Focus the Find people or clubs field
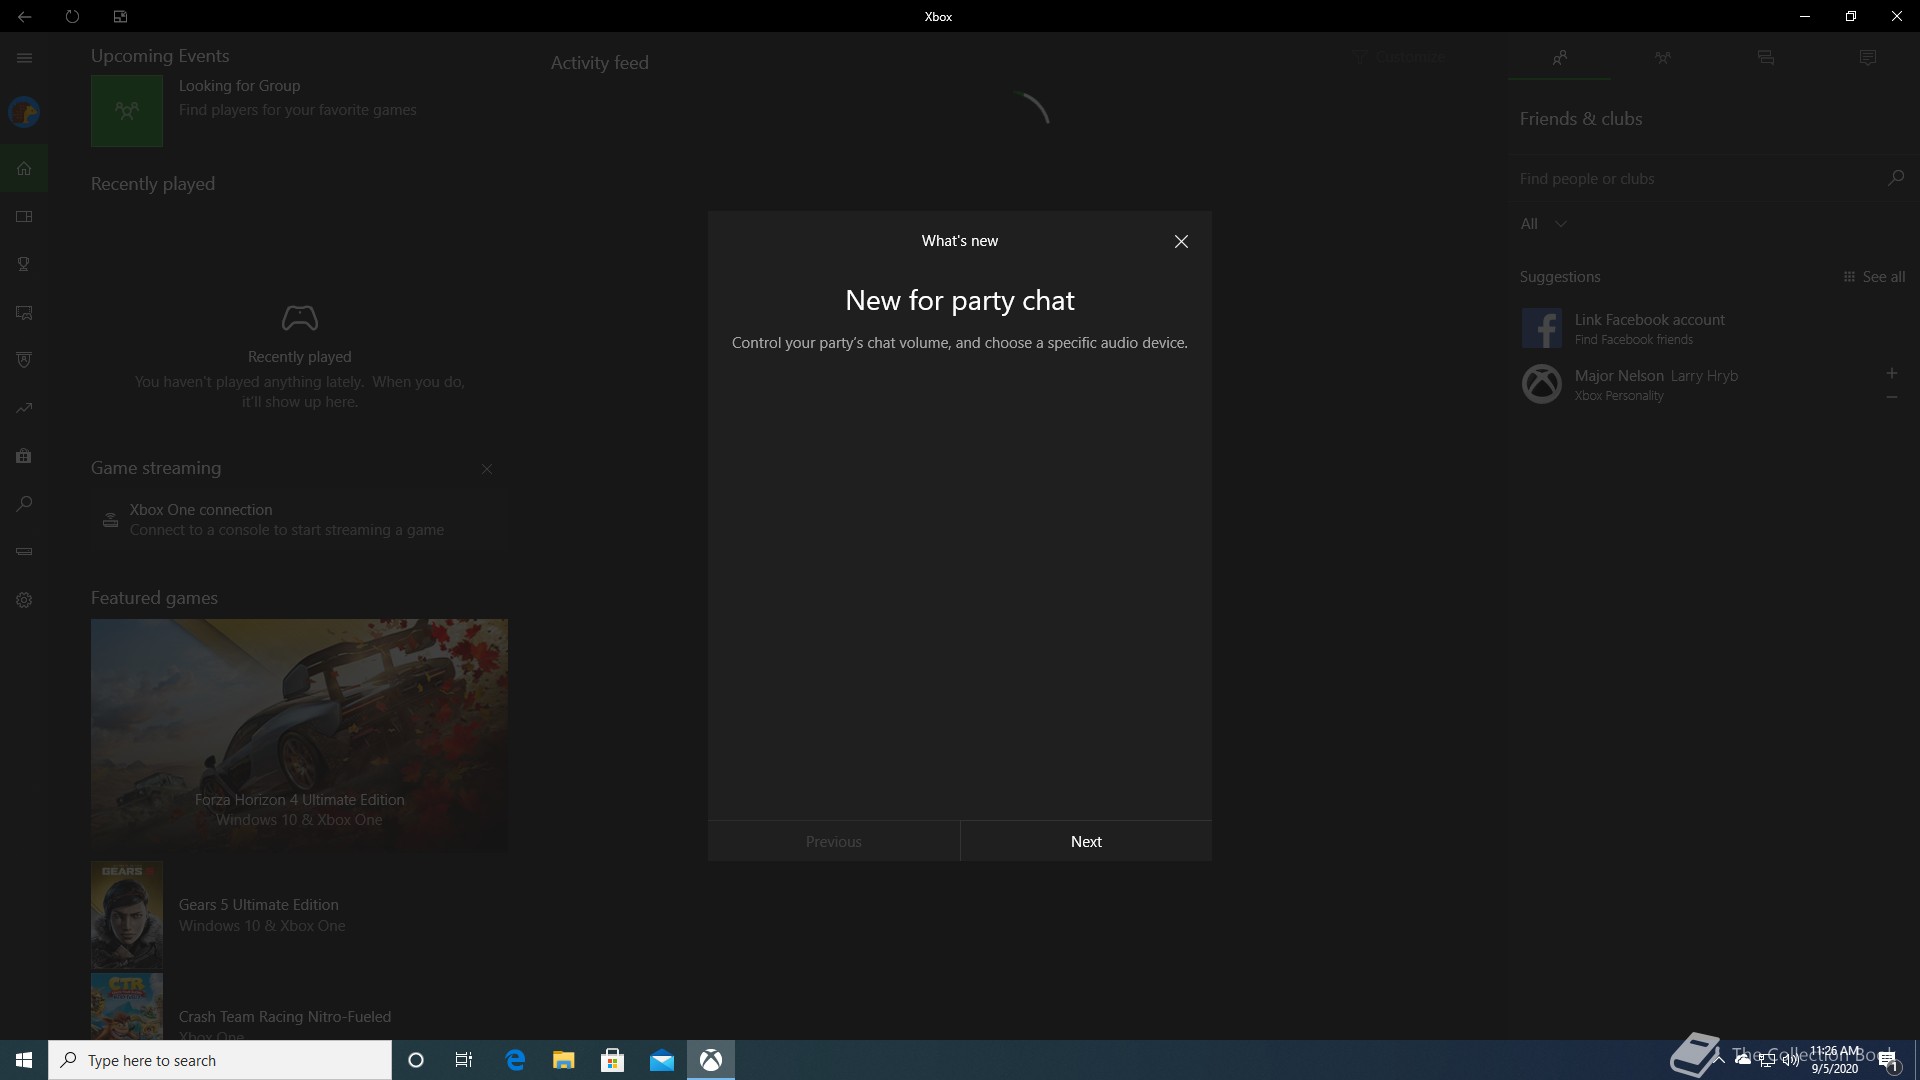This screenshot has height=1080, width=1920. point(1695,178)
